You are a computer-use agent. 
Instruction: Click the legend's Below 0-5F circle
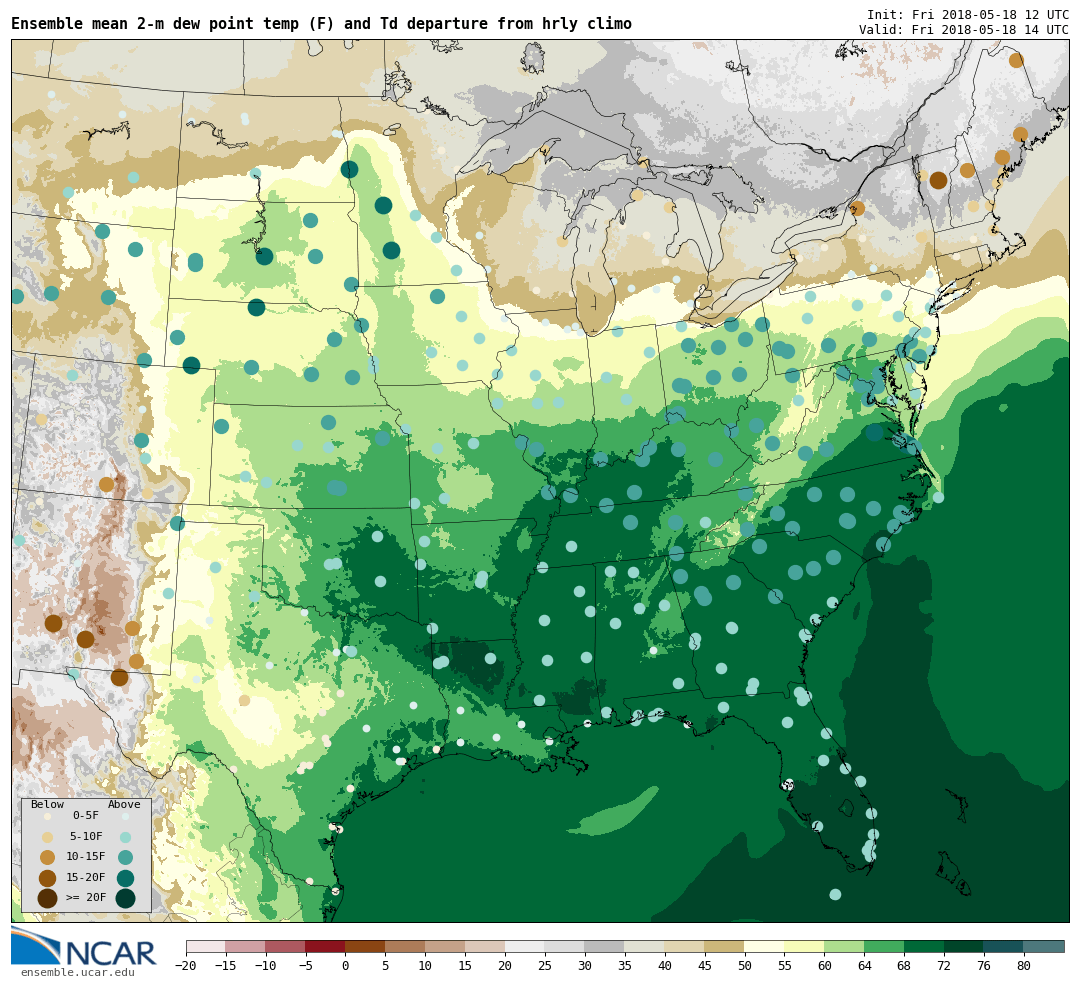[x=48, y=816]
